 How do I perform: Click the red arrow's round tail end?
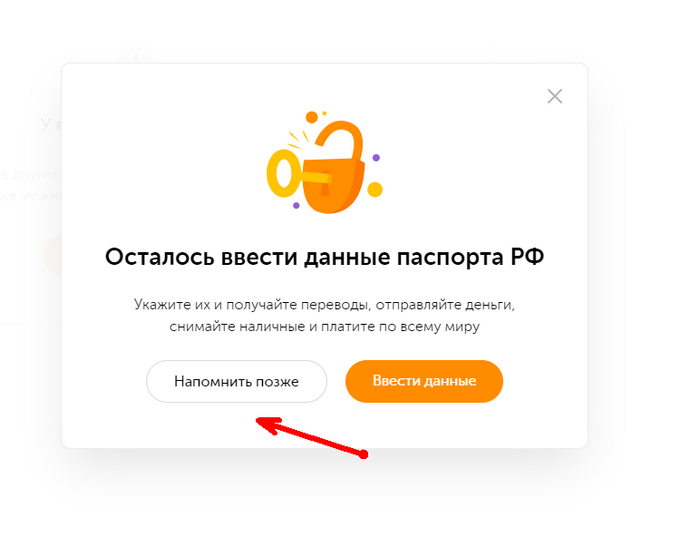click(x=364, y=454)
